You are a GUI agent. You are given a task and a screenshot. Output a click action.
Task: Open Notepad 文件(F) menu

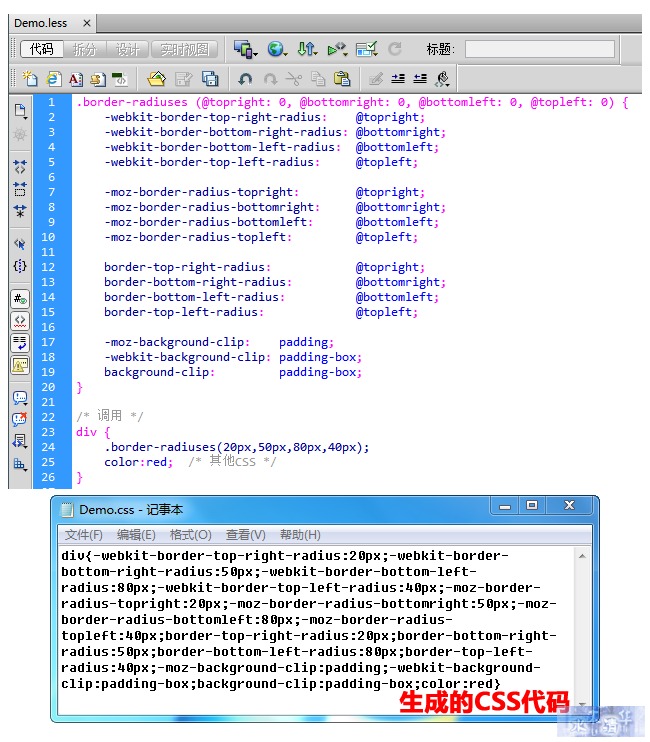pos(84,535)
